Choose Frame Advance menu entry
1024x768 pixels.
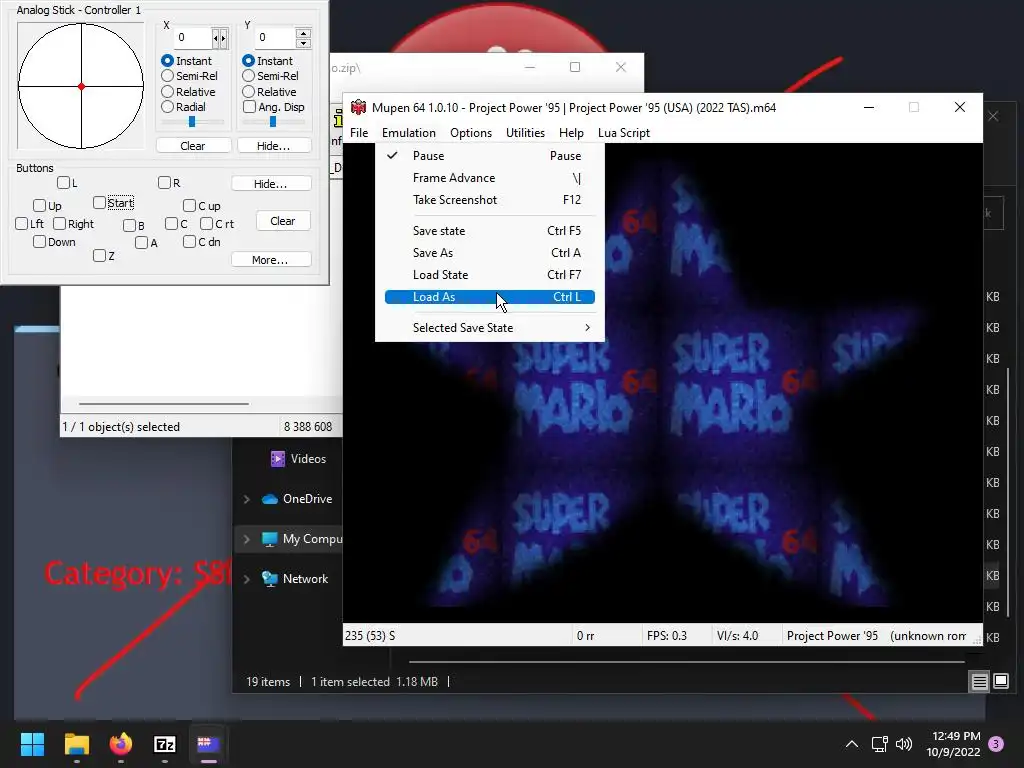(490, 178)
